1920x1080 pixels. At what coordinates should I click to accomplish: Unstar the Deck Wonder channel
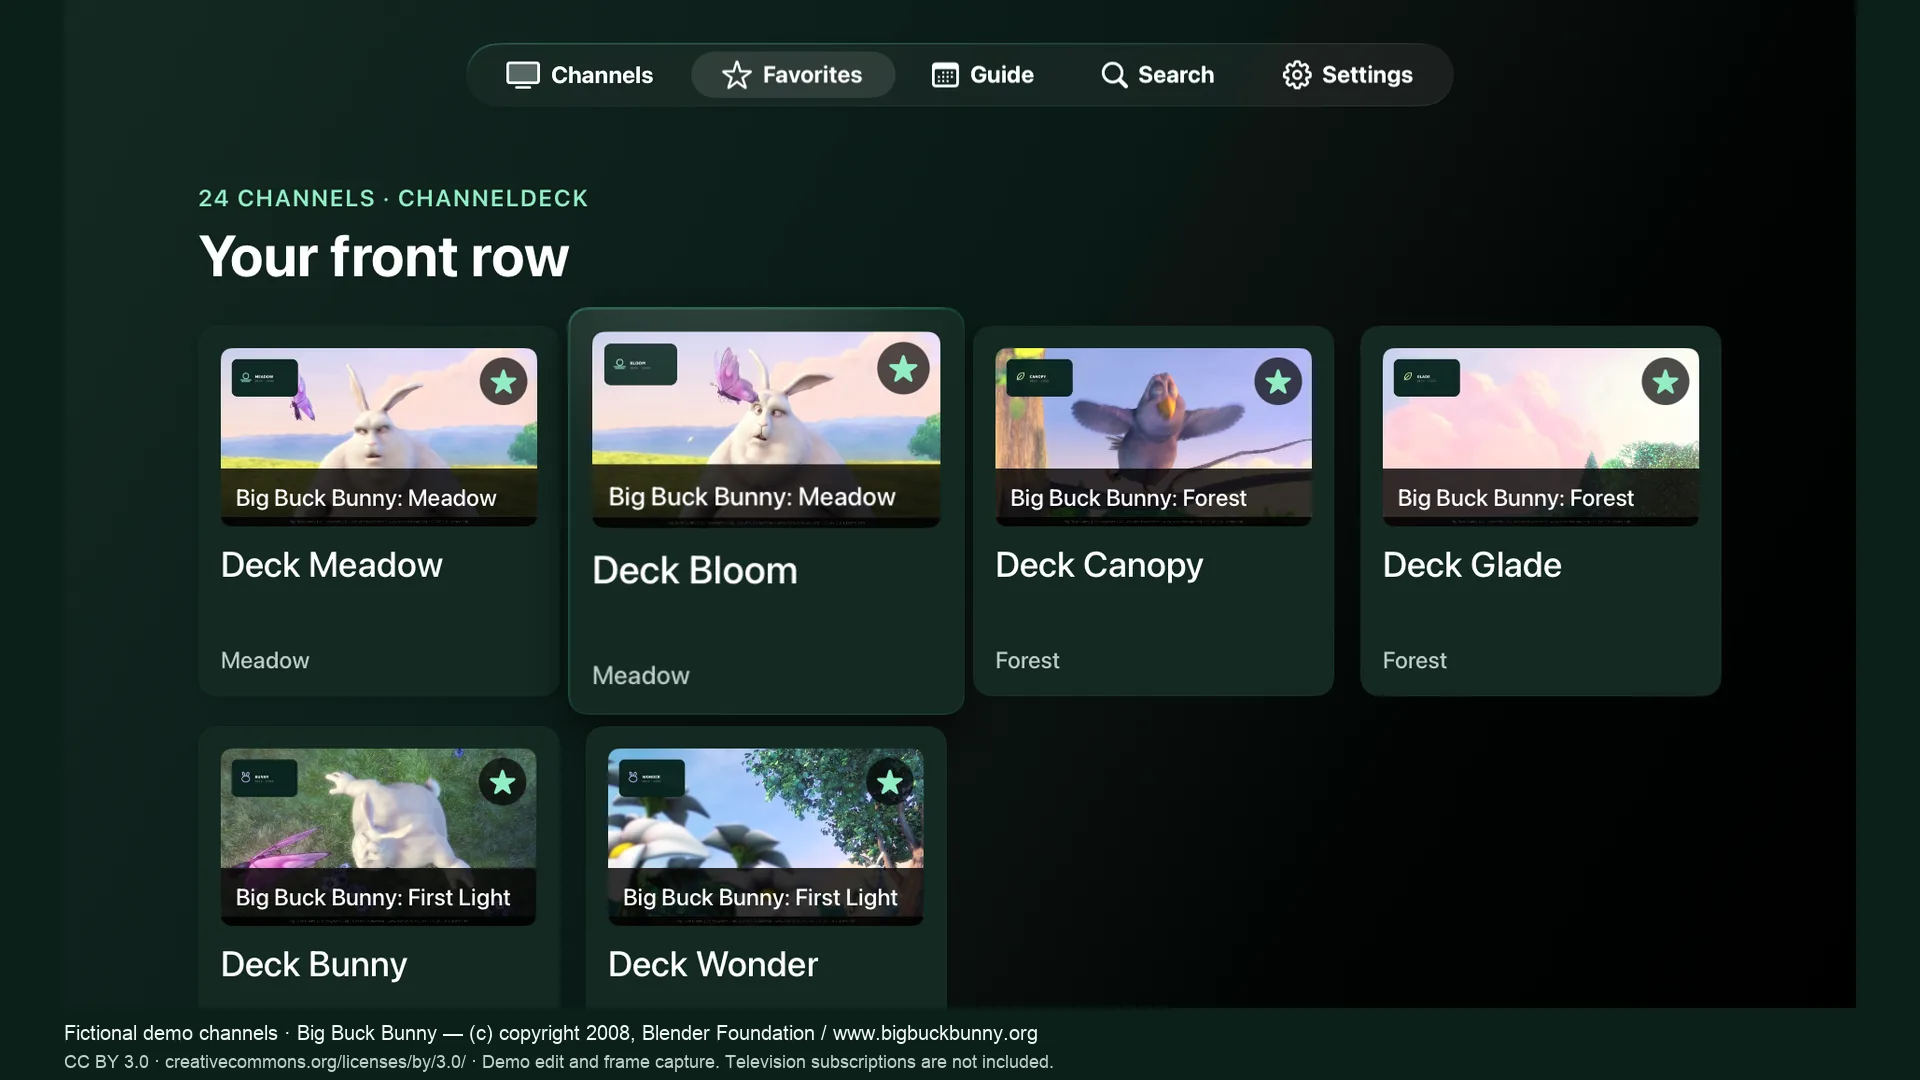[889, 781]
